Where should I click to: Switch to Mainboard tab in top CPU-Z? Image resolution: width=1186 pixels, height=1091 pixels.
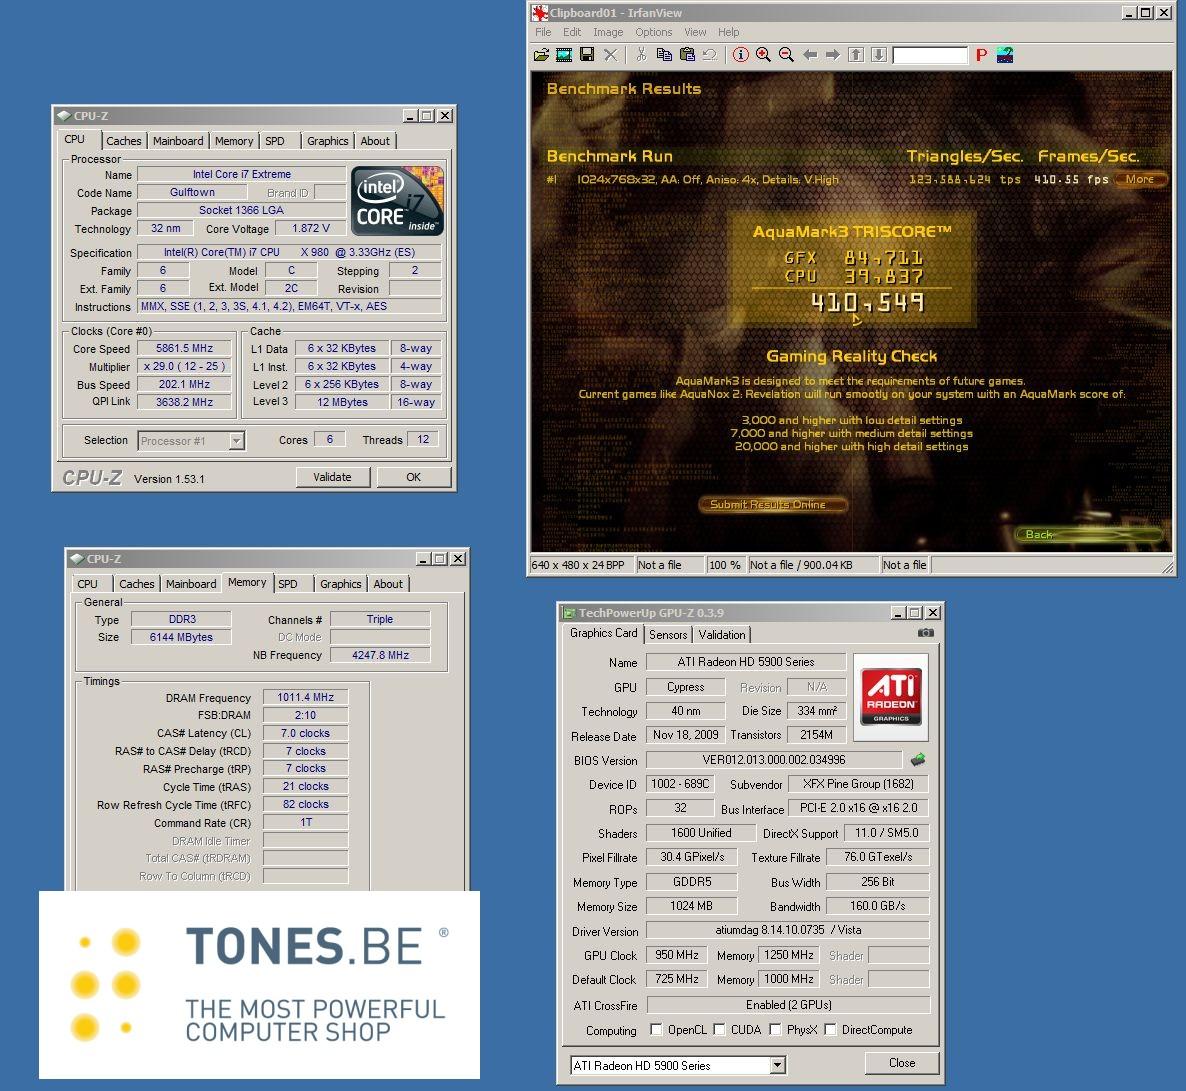(x=178, y=141)
